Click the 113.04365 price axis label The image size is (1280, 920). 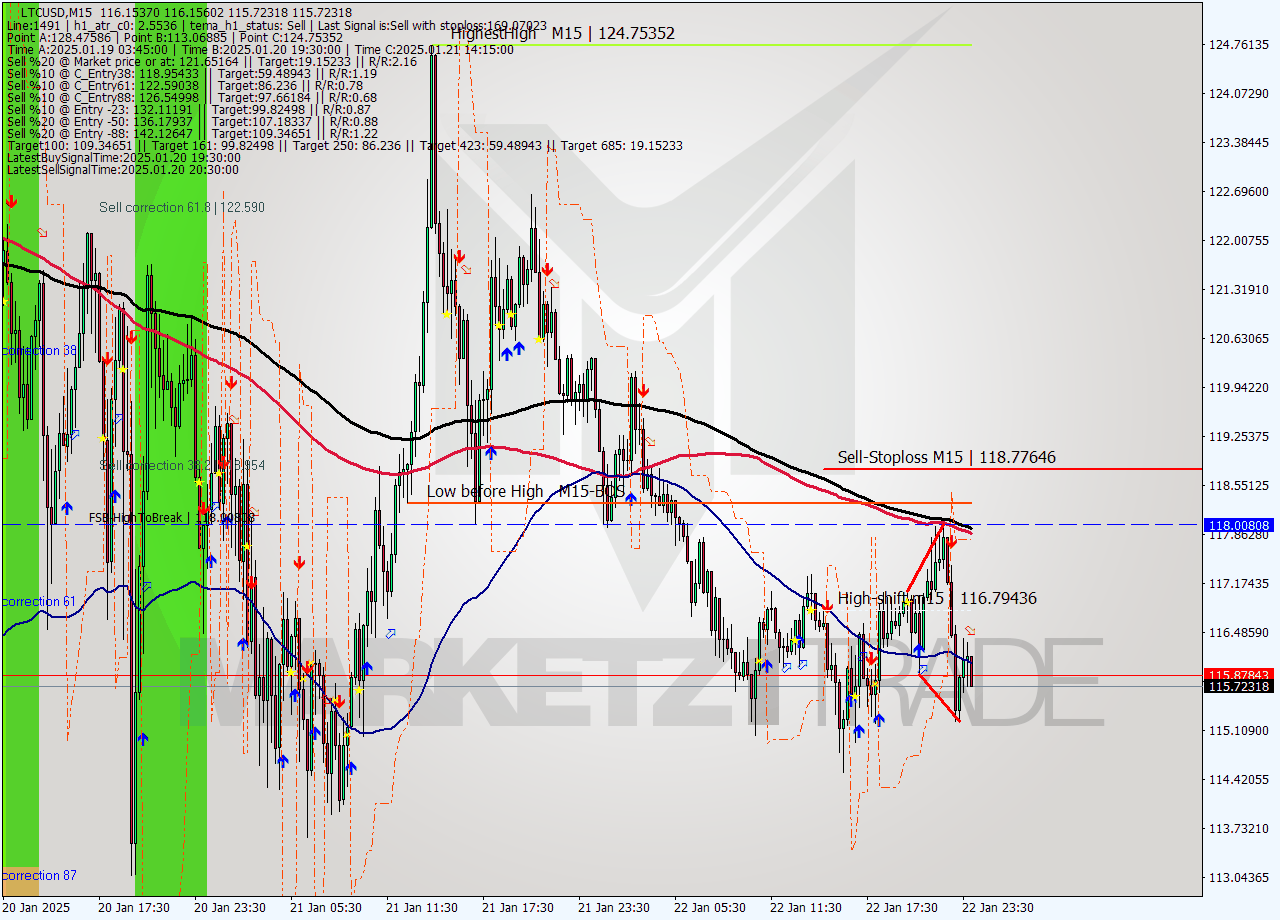point(1239,877)
